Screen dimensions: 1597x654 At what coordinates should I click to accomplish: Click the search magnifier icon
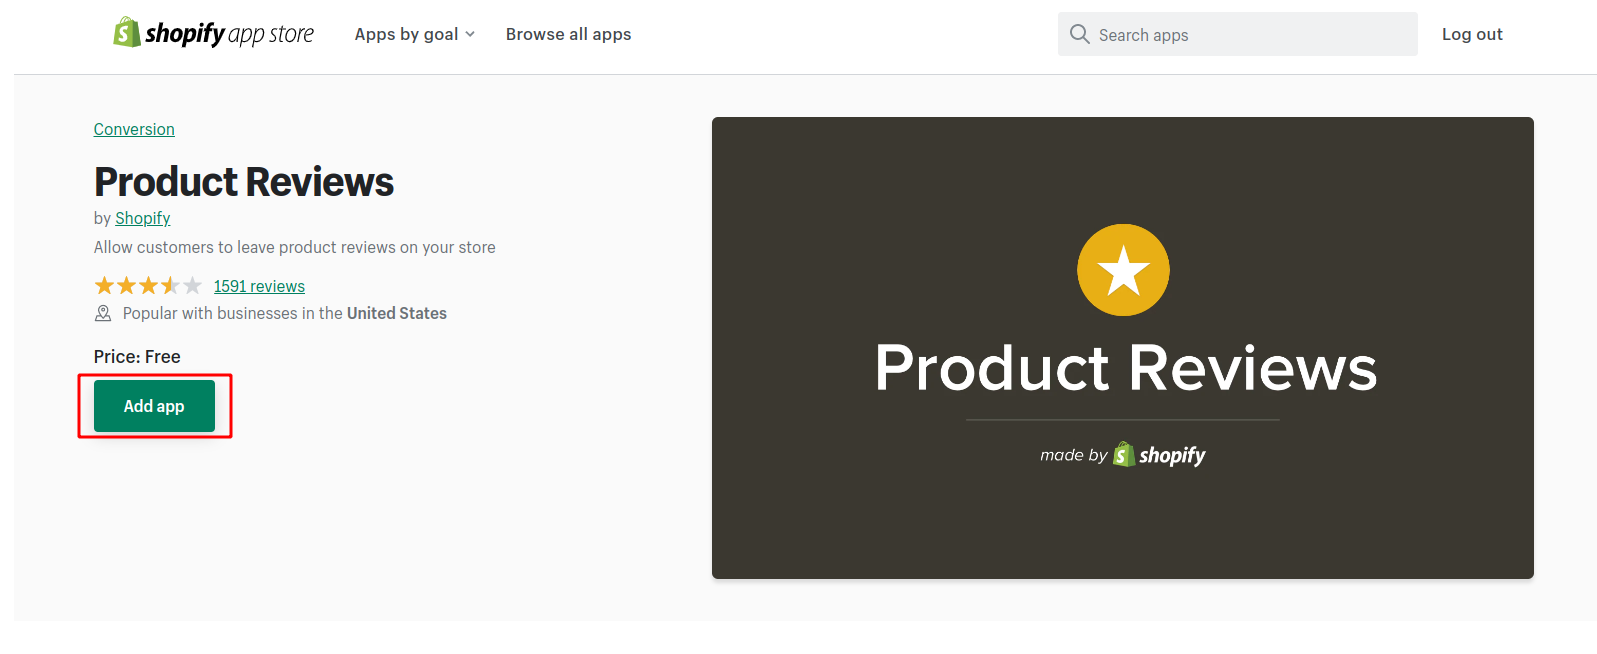pos(1079,34)
